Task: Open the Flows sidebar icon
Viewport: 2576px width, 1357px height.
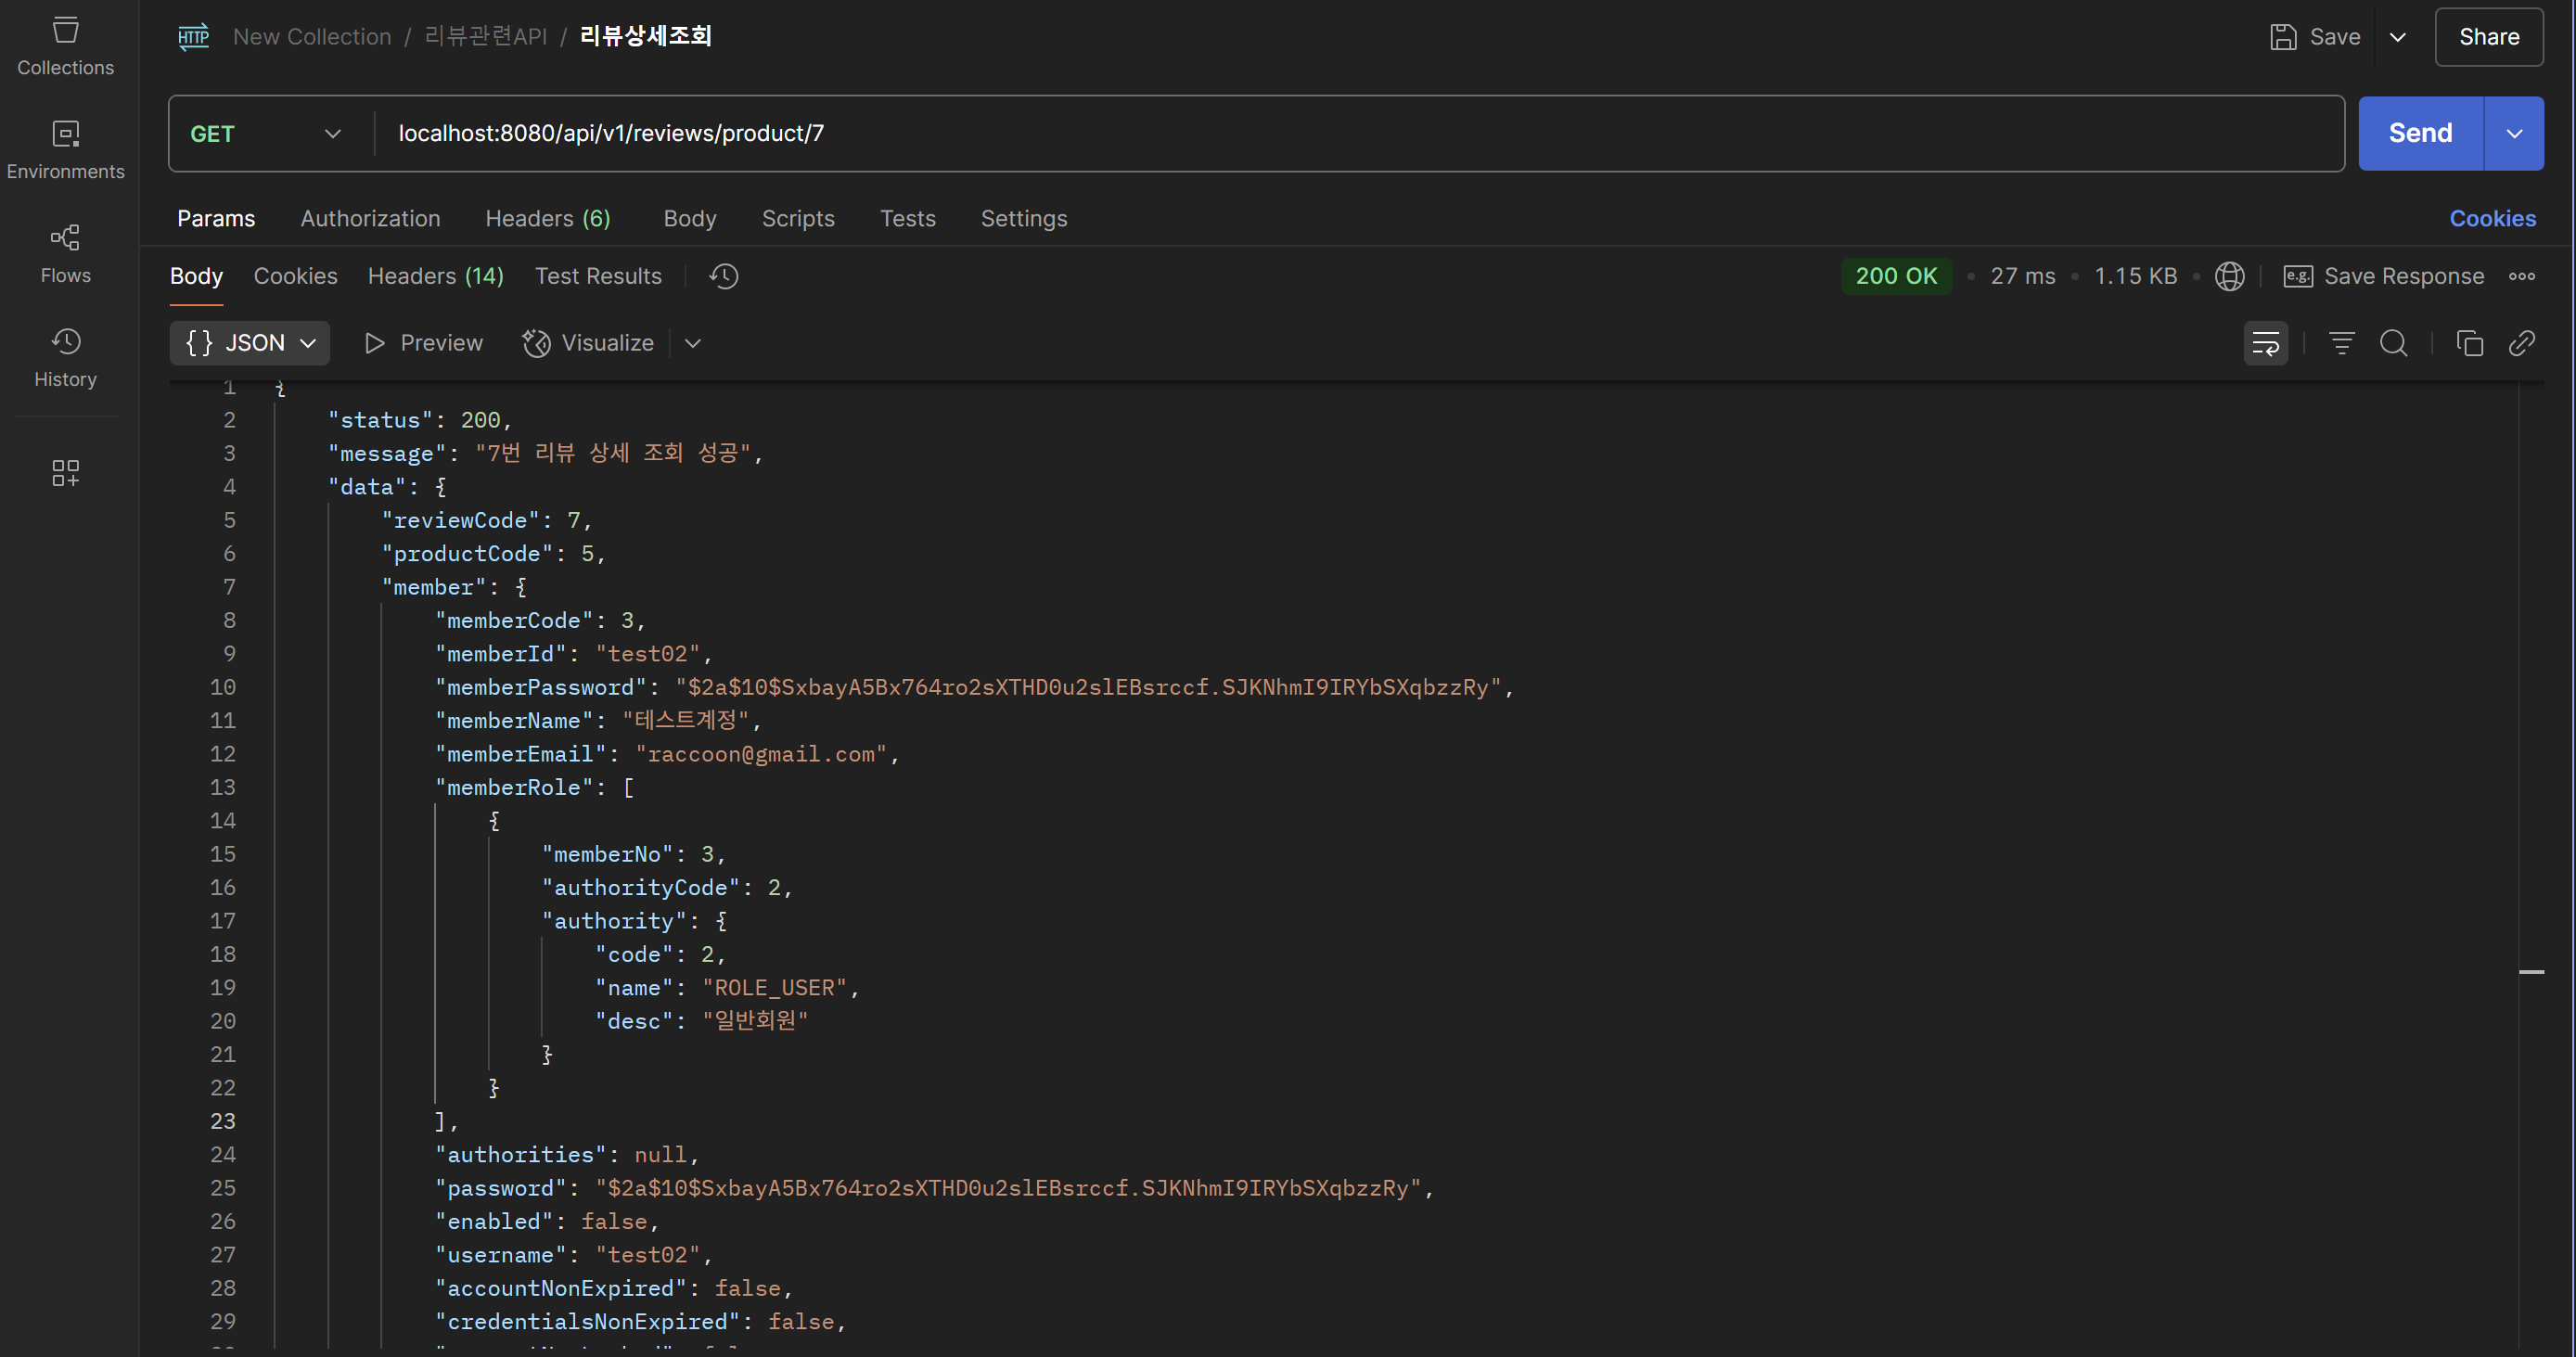Action: click(65, 253)
